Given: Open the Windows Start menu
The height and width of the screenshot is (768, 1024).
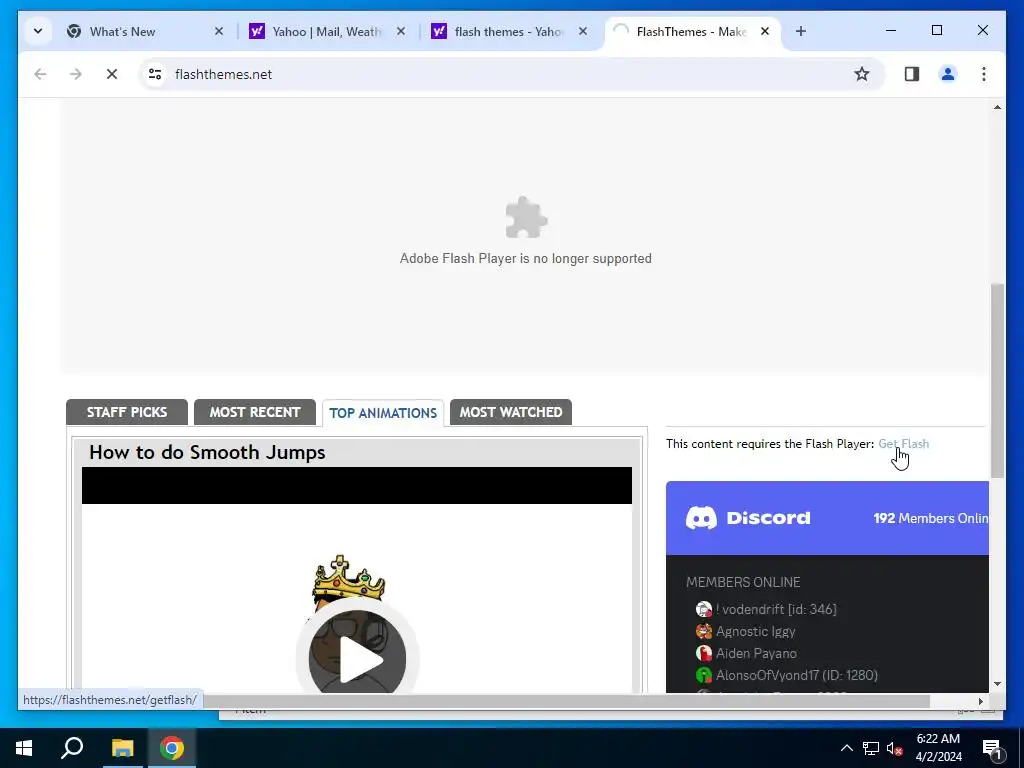Looking at the screenshot, I should 24,748.
